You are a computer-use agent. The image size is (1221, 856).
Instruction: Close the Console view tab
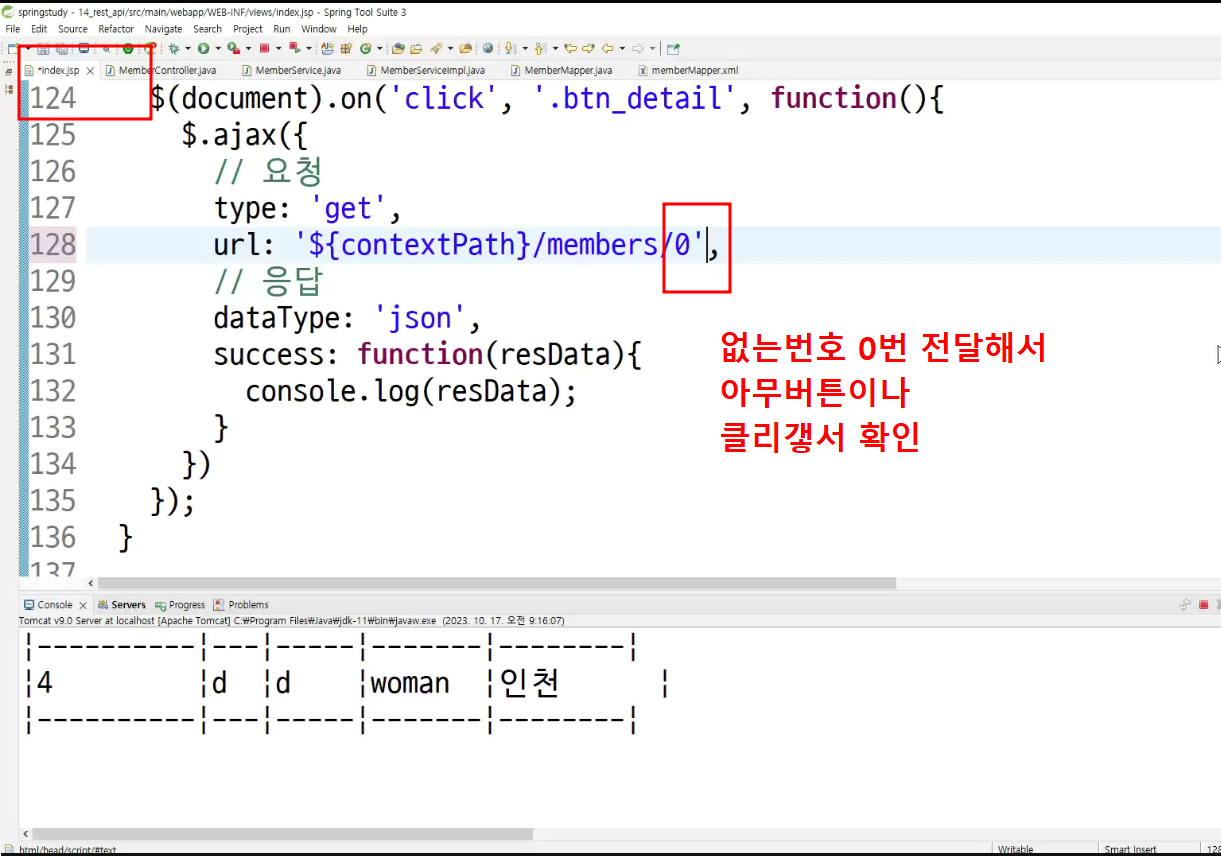click(84, 605)
